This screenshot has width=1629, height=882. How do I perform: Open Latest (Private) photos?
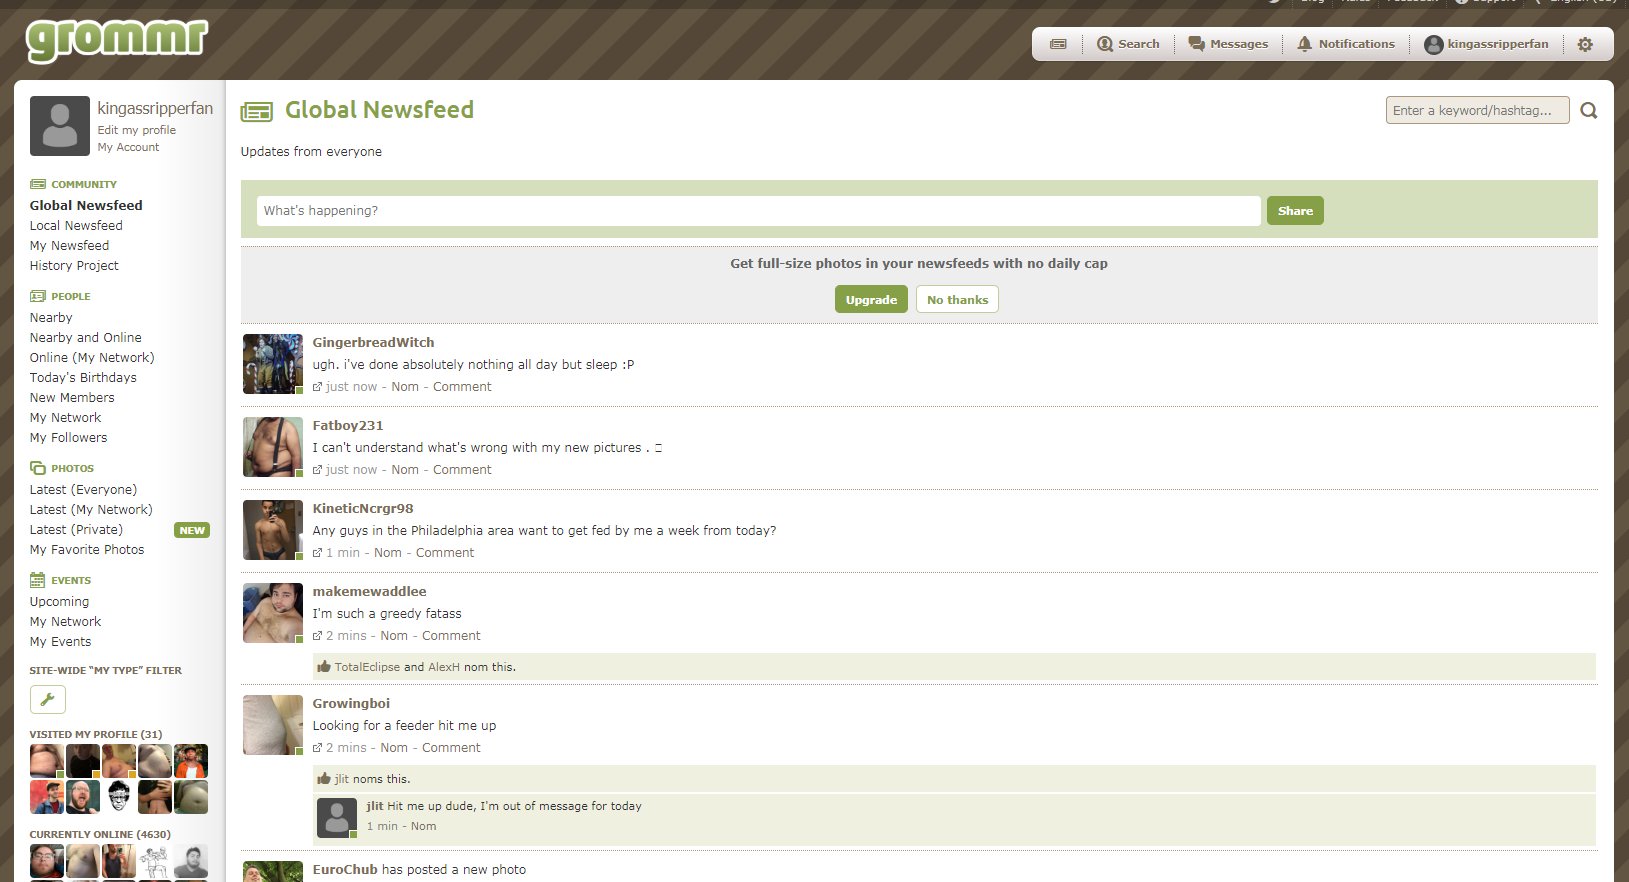click(76, 530)
